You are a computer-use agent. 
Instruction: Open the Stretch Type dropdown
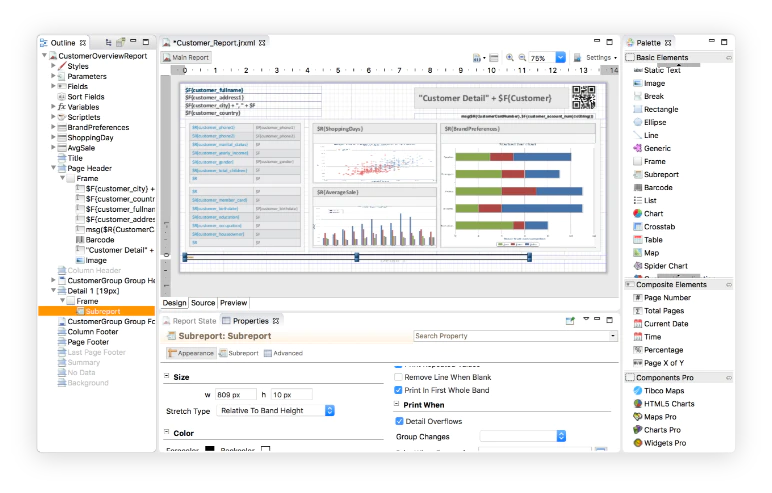329,410
